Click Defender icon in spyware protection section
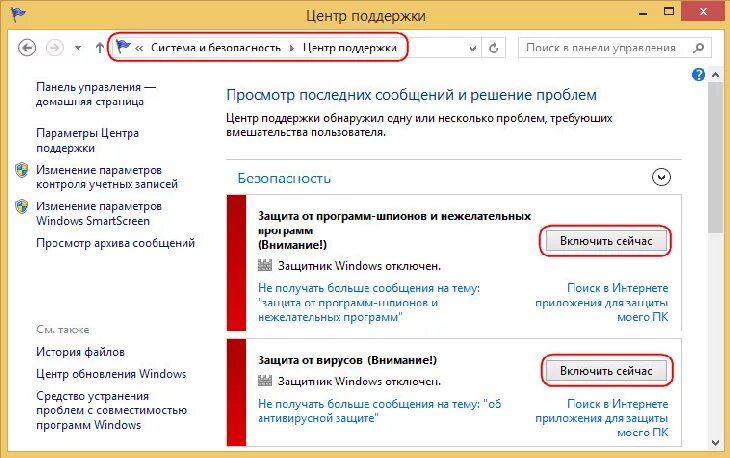 tap(265, 265)
